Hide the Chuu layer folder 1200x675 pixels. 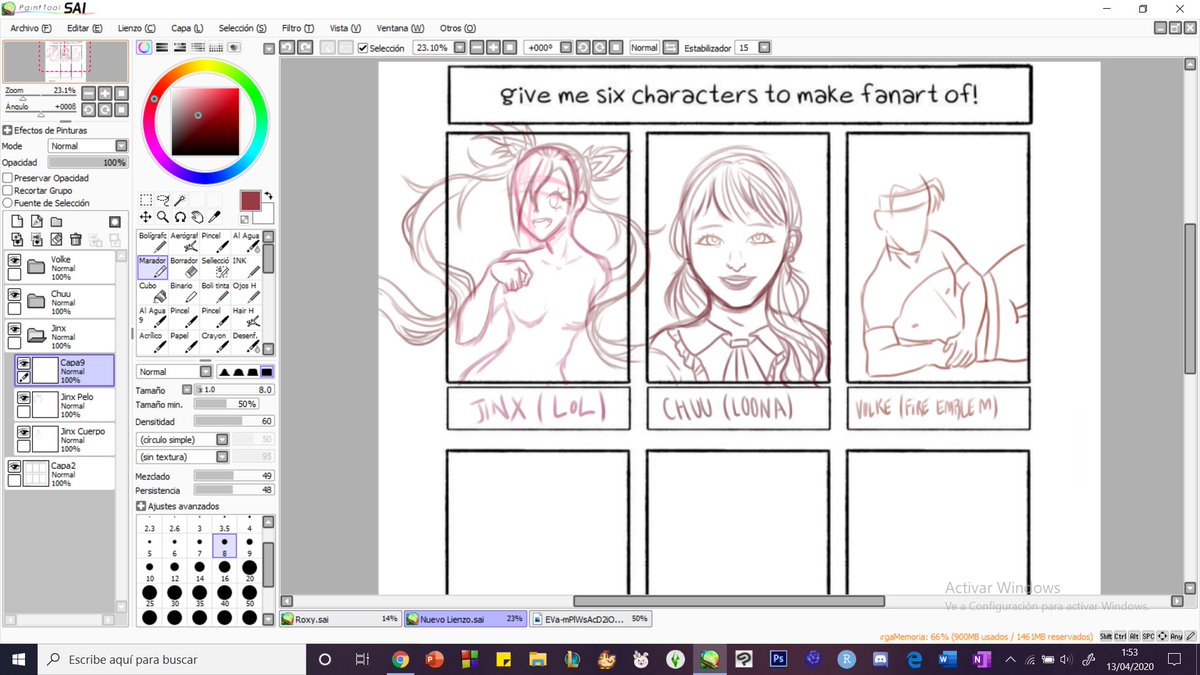point(15,296)
